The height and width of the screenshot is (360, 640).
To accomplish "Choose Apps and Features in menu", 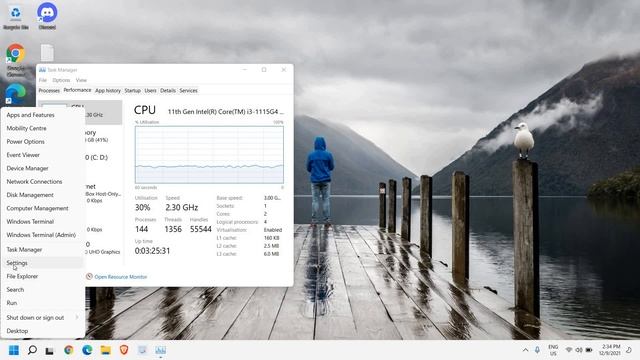I will click(42, 115).
